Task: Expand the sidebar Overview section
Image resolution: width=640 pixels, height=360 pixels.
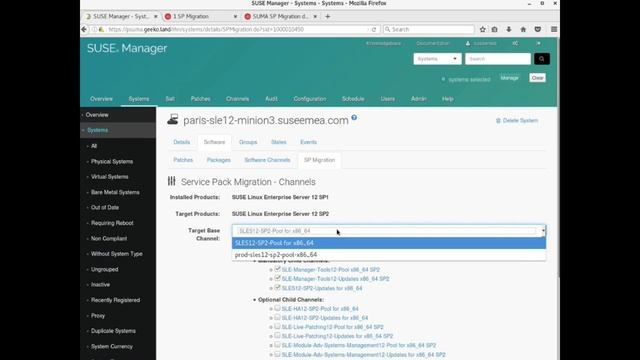Action: click(x=97, y=115)
